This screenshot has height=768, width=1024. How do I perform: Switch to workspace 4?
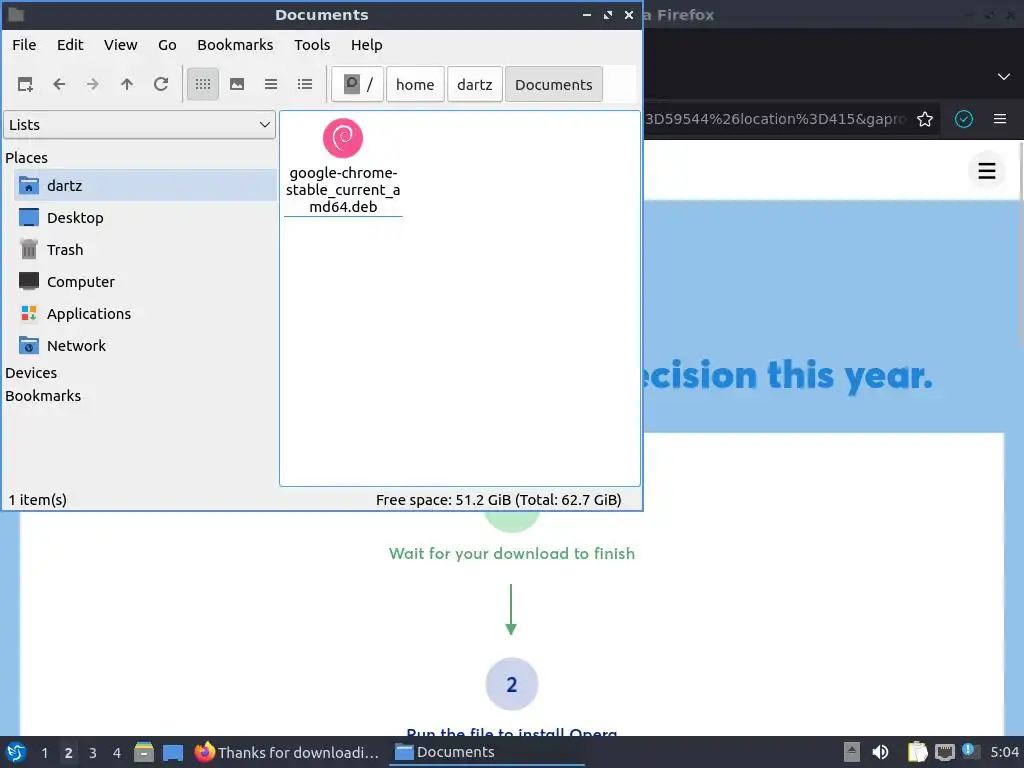tap(117, 753)
